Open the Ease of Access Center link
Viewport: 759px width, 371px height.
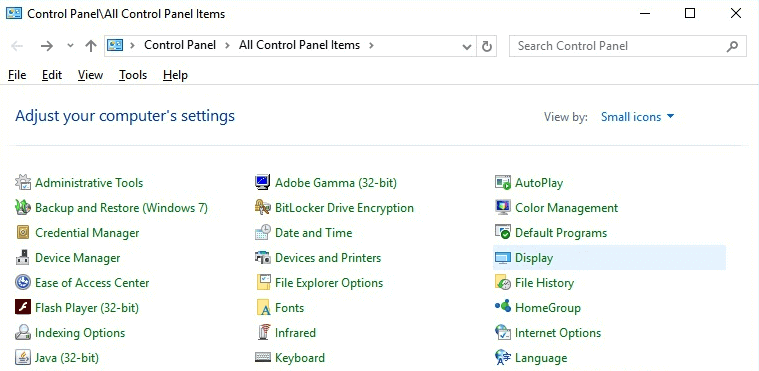(x=92, y=283)
